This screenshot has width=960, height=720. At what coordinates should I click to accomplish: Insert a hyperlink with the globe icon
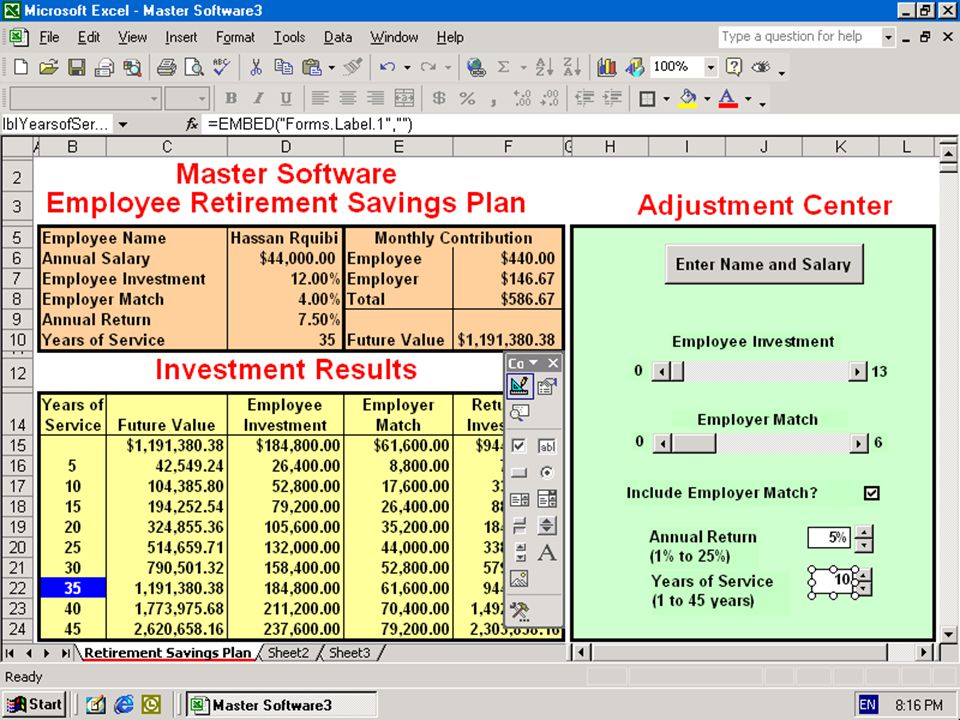pyautogui.click(x=476, y=67)
